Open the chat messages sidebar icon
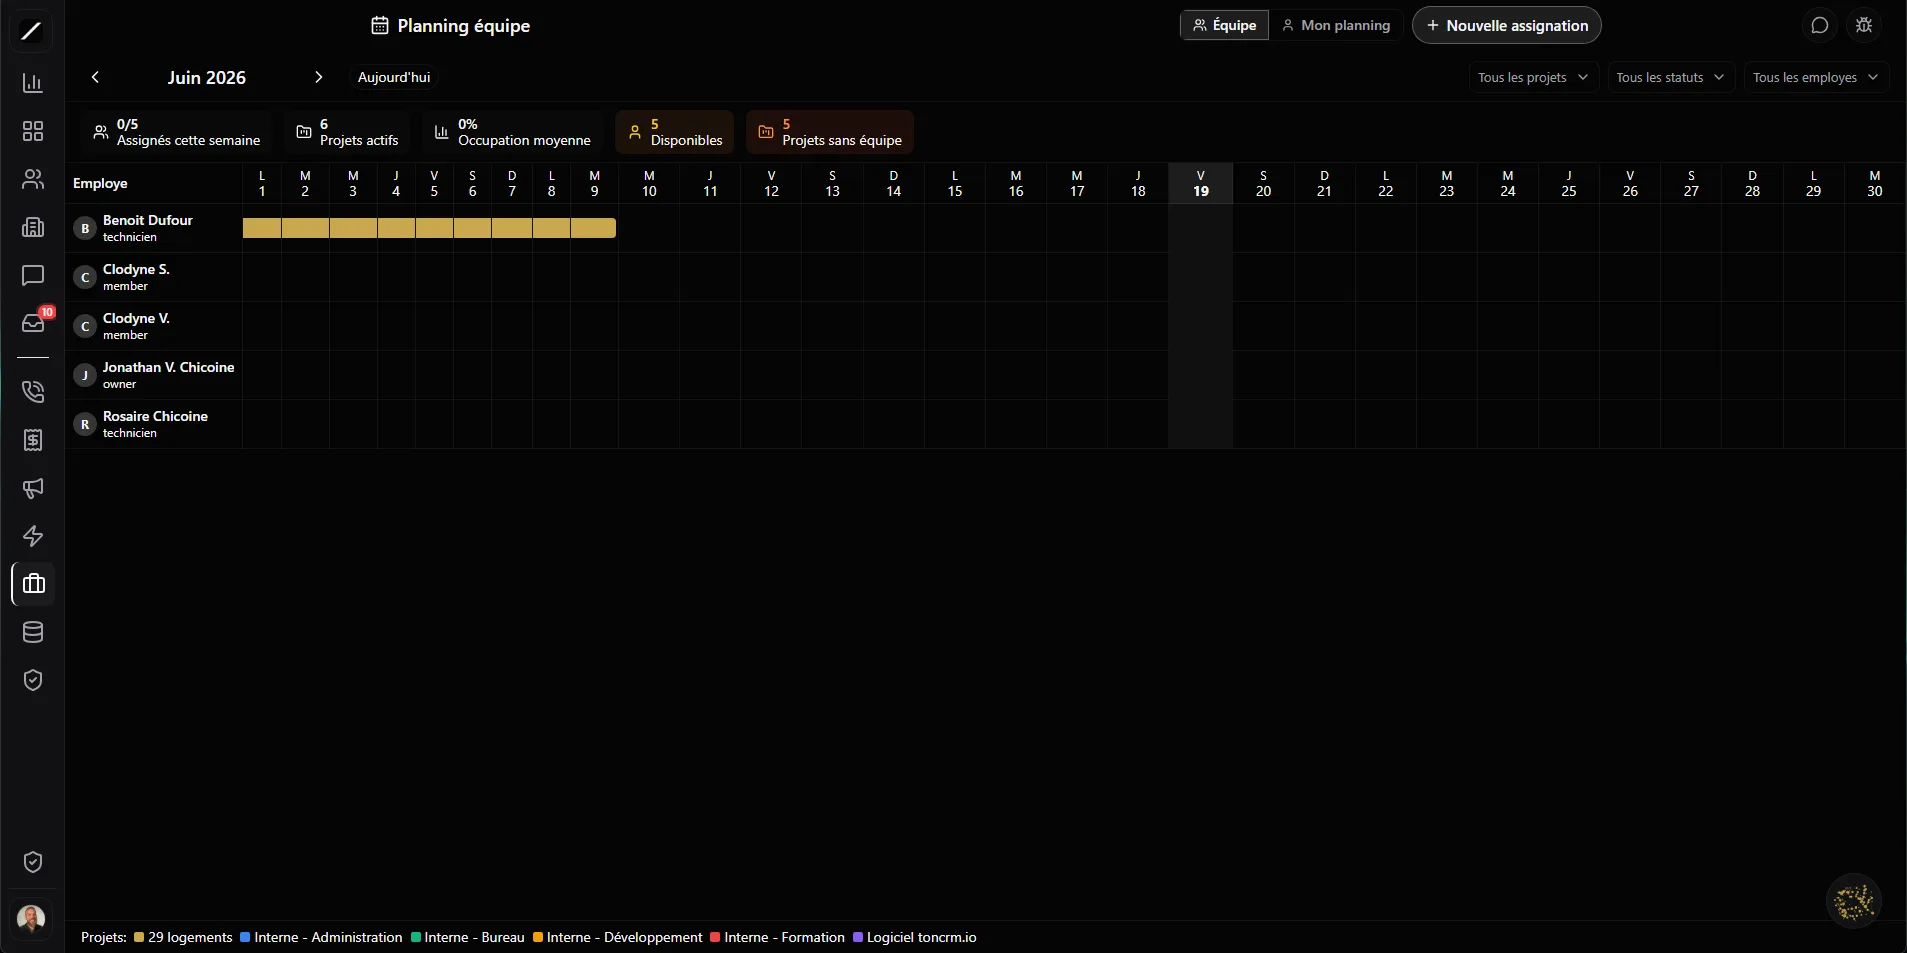This screenshot has width=1907, height=953. tap(33, 275)
